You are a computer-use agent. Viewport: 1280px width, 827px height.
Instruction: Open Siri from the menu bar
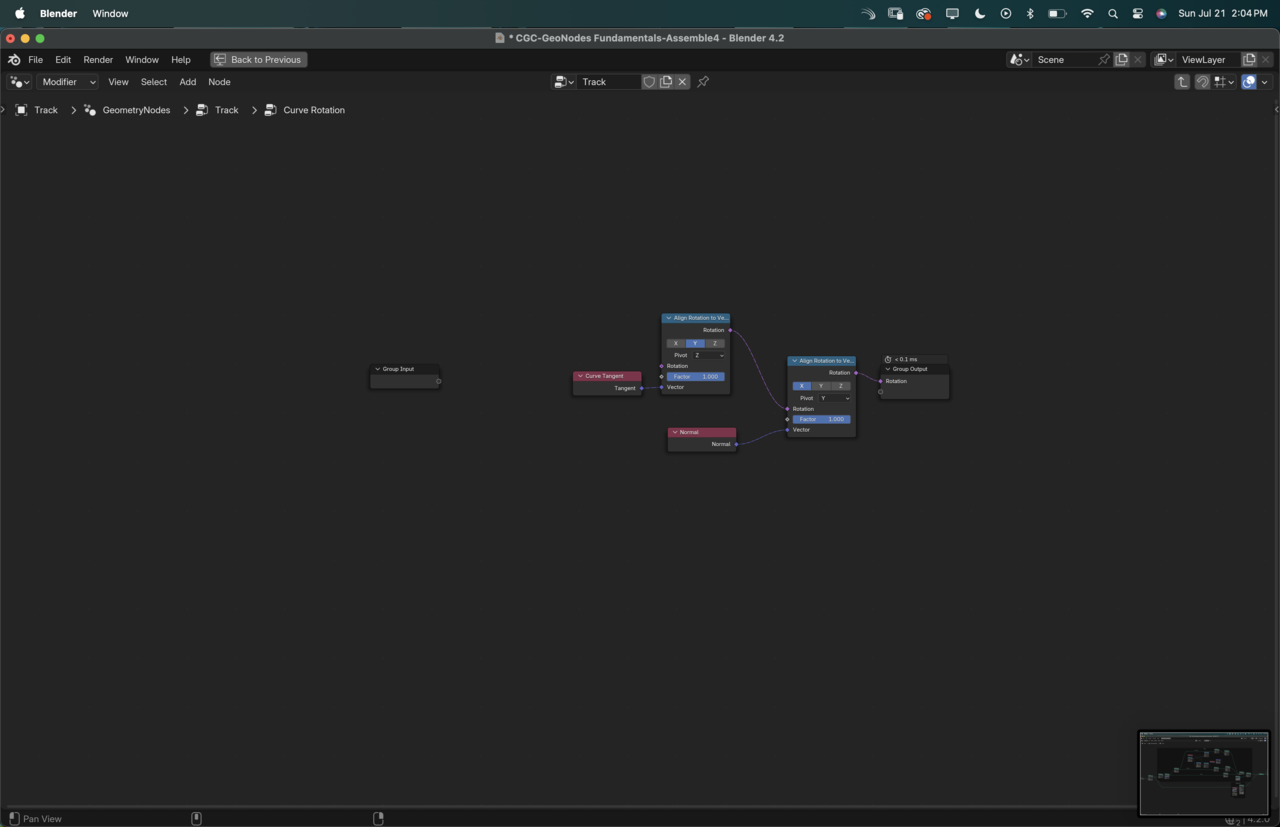[x=1162, y=14]
